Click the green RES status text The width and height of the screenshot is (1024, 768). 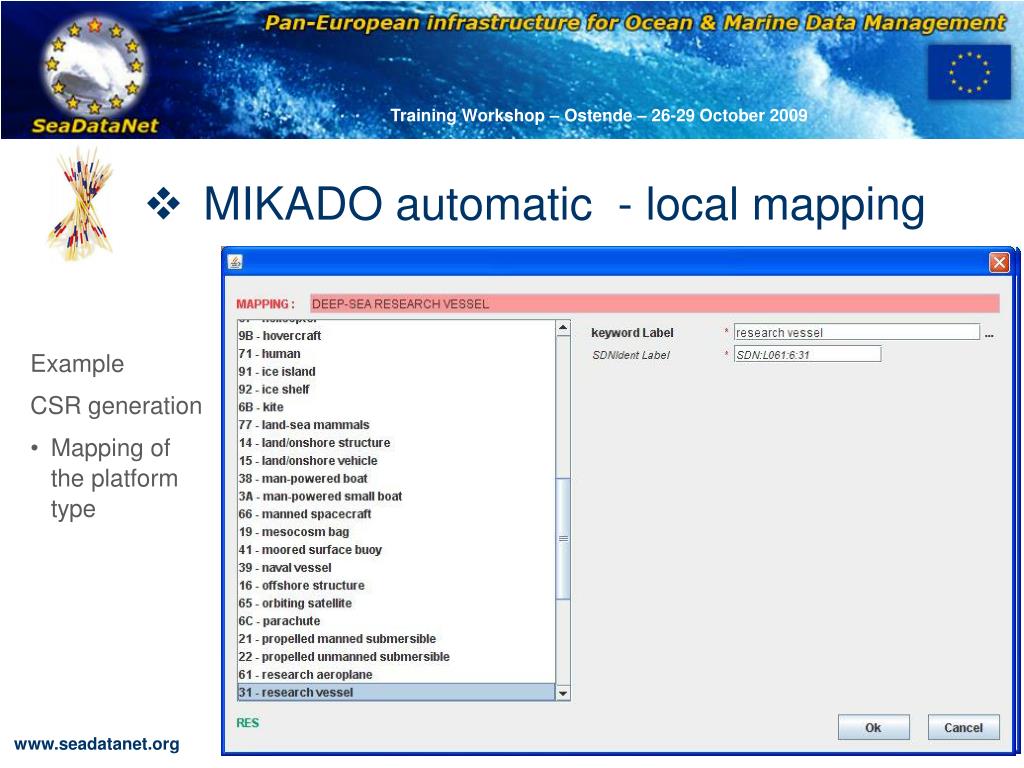(248, 723)
